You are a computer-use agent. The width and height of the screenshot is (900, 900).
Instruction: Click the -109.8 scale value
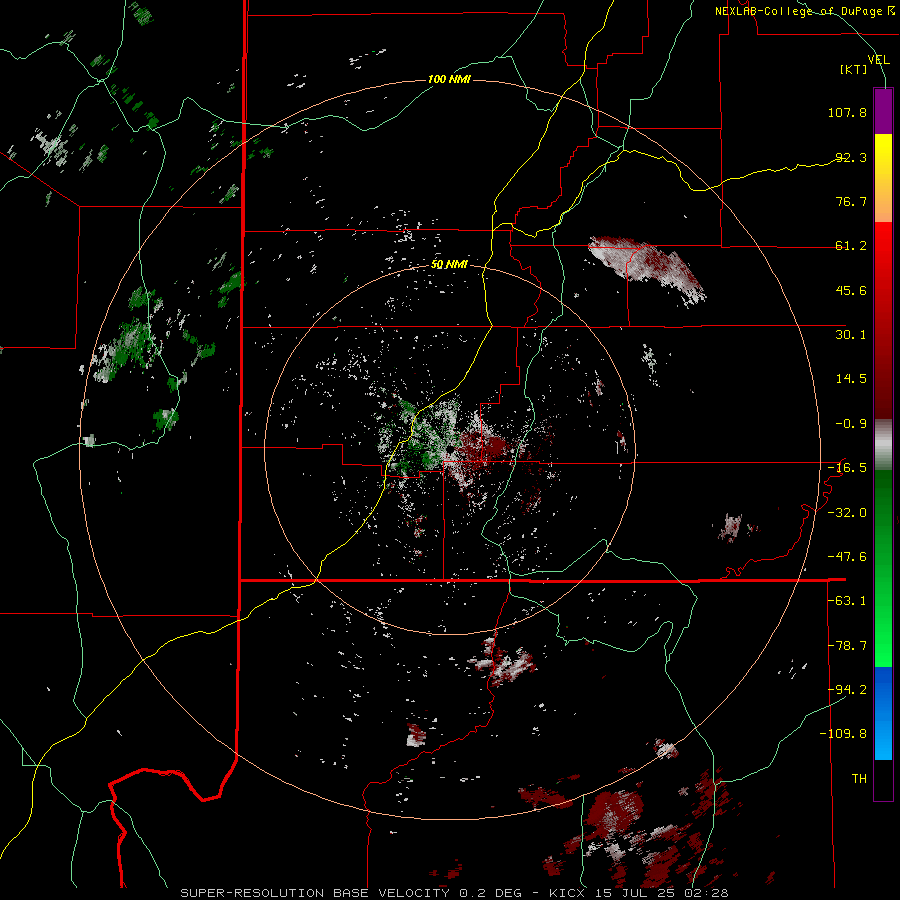coord(843,734)
